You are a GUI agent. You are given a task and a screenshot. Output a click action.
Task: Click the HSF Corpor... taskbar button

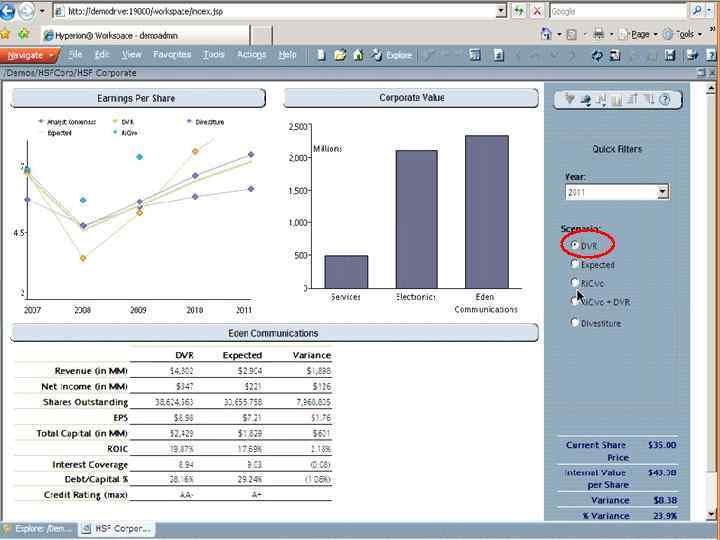(x=117, y=529)
